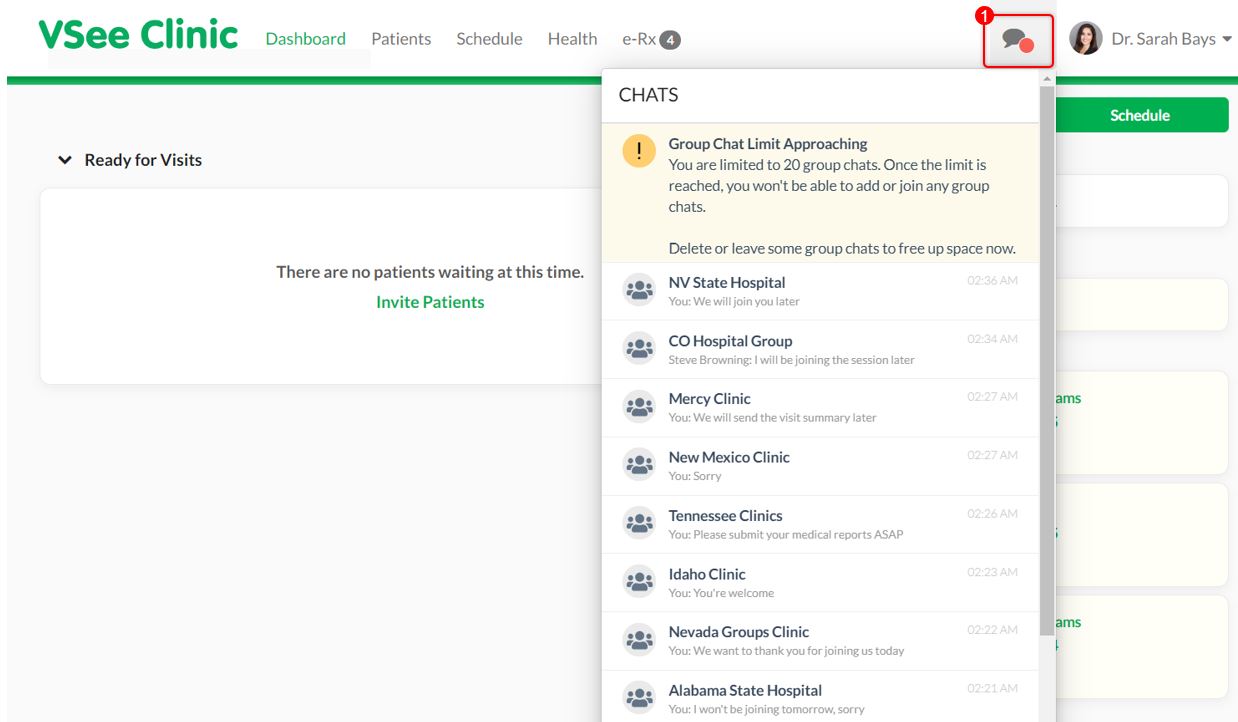This screenshot has height=722, width=1238.
Task: Click 'You: We want to thank you' preview
Action: click(786, 651)
